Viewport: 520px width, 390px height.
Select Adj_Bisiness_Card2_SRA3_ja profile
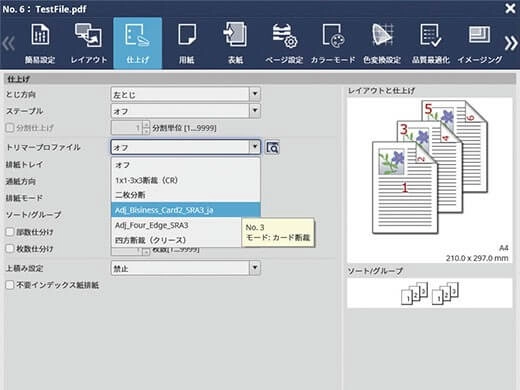(x=186, y=210)
